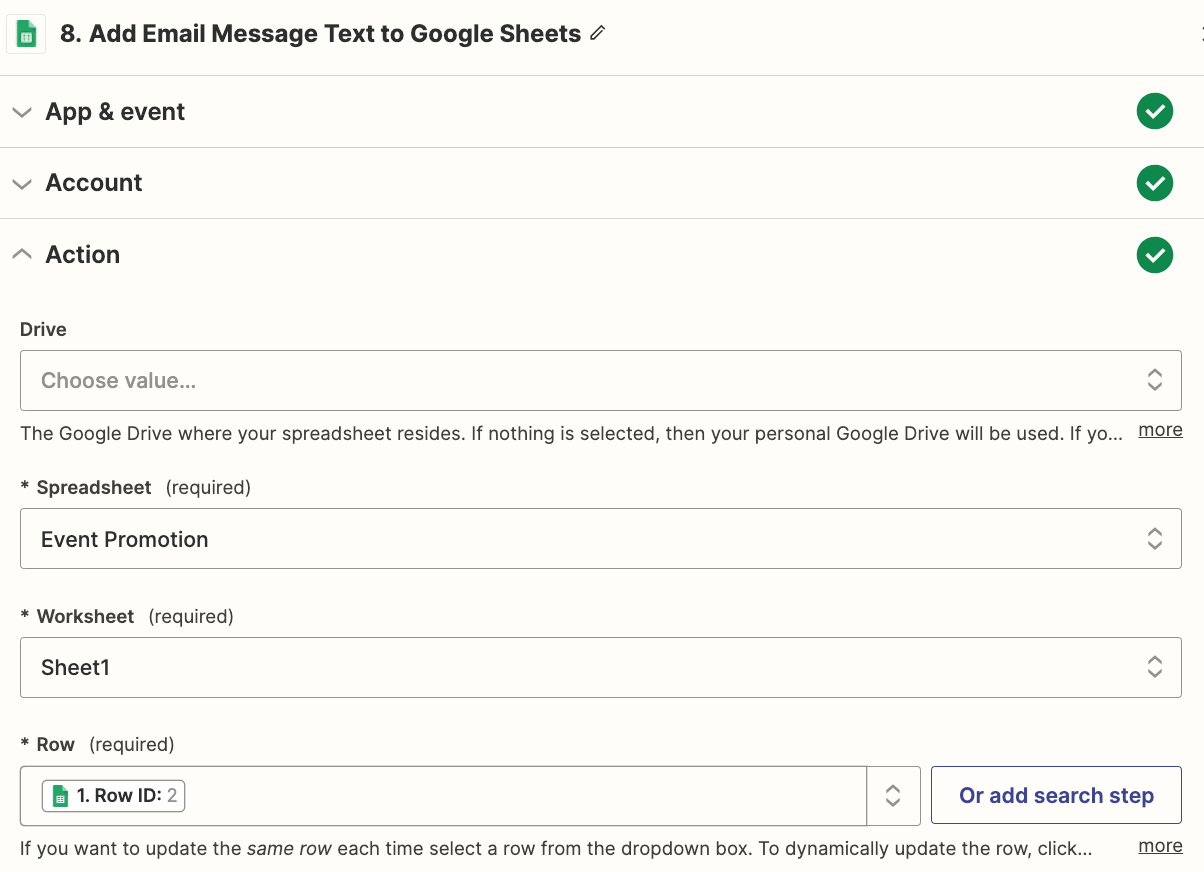Screen dimensions: 1204x872
Task: Click the Row field up-down selector arrows
Action: click(894, 796)
